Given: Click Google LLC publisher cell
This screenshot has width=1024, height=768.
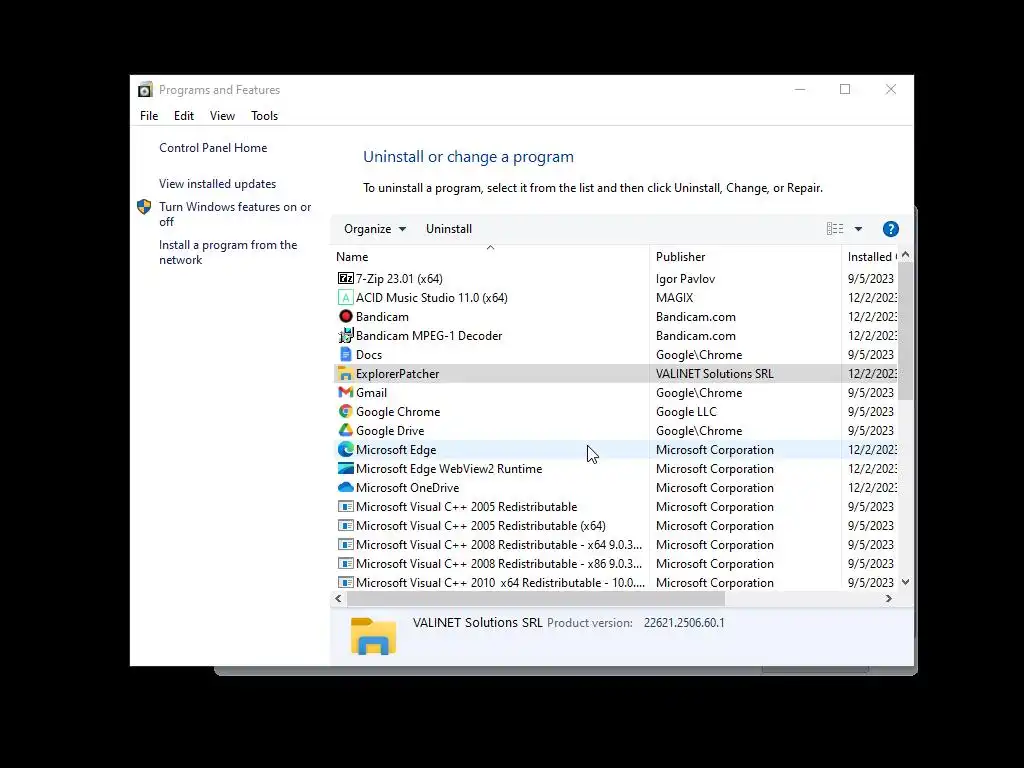Looking at the screenshot, I should (686, 411).
